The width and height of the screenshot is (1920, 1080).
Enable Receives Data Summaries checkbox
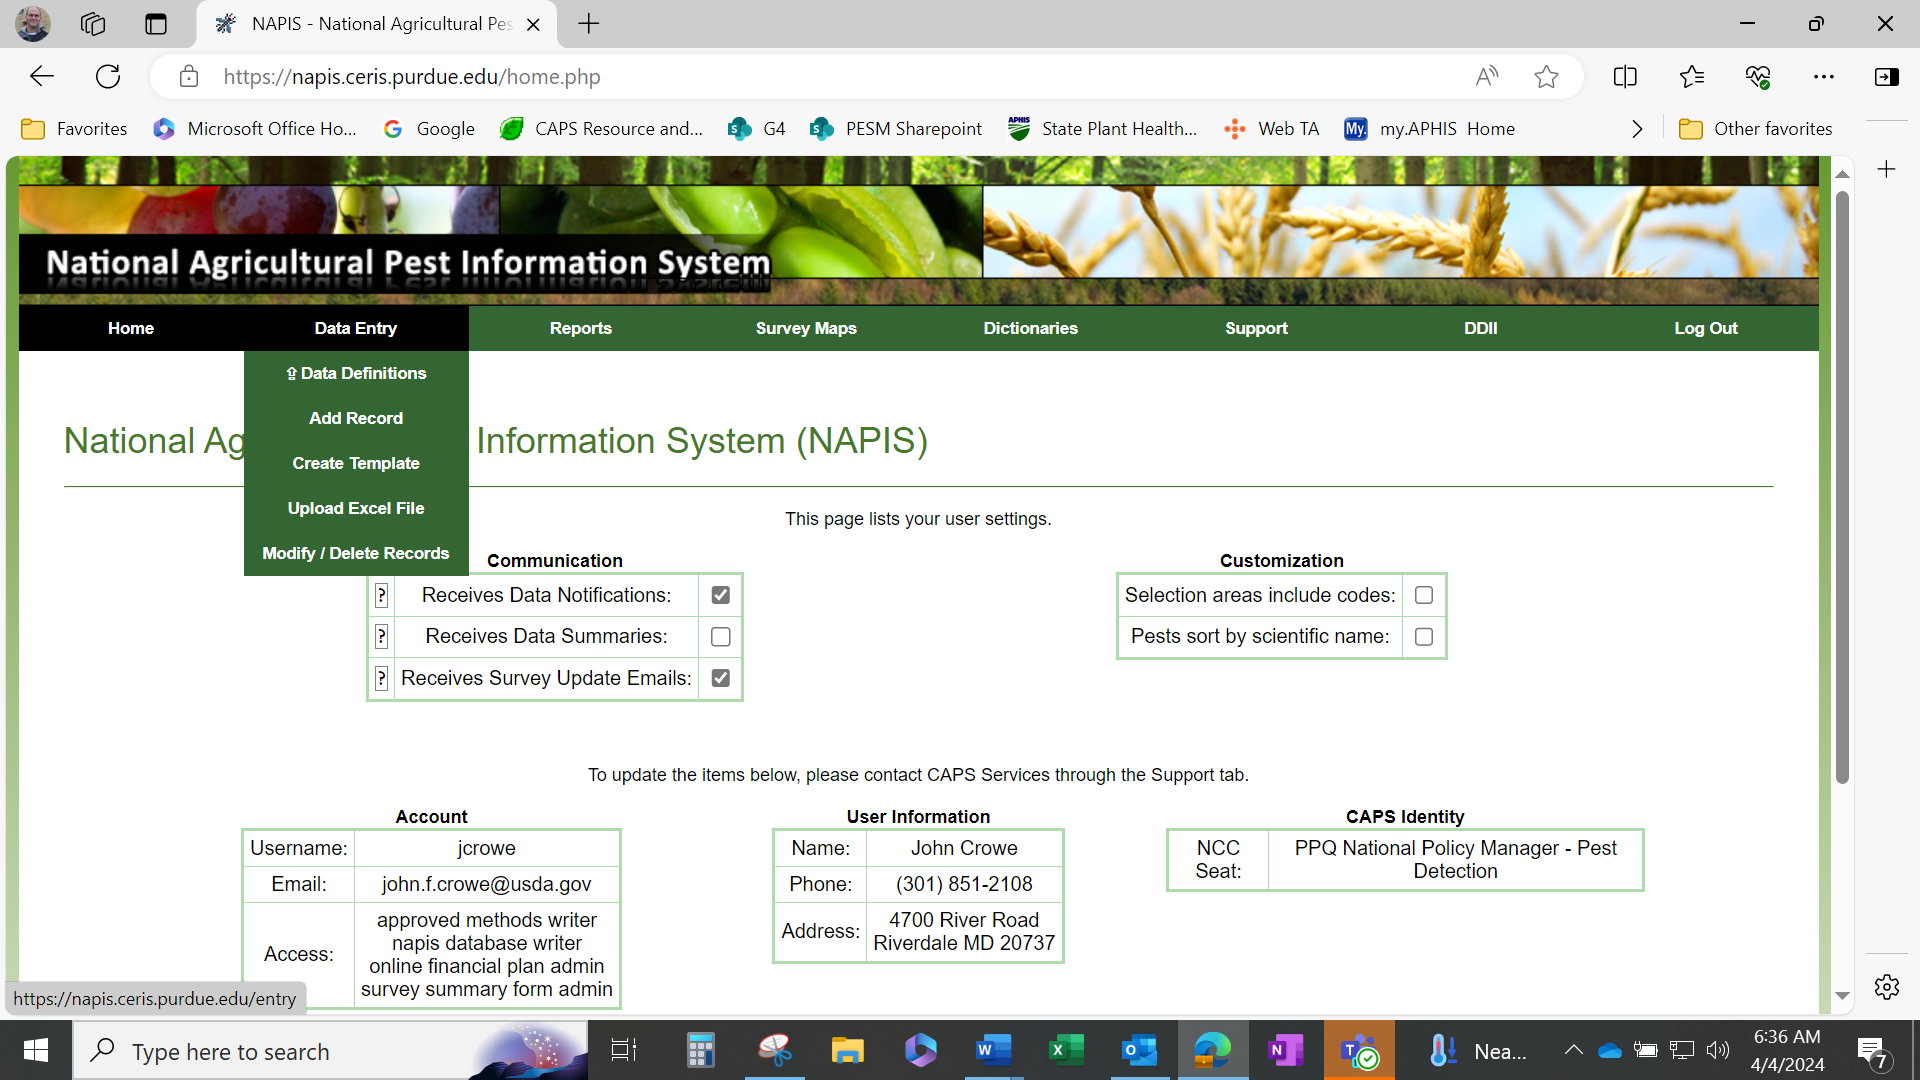point(720,637)
